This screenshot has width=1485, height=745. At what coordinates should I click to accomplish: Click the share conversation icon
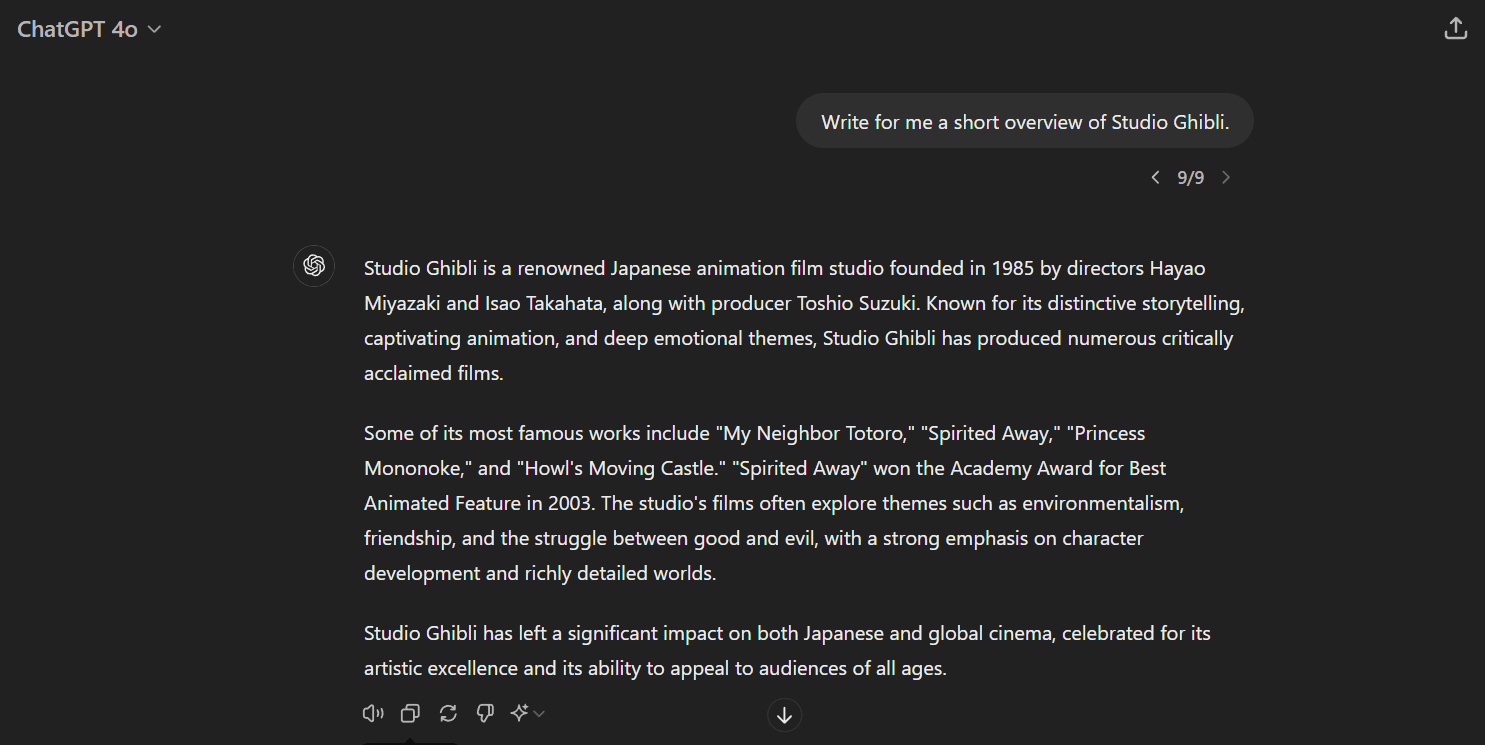(1455, 29)
